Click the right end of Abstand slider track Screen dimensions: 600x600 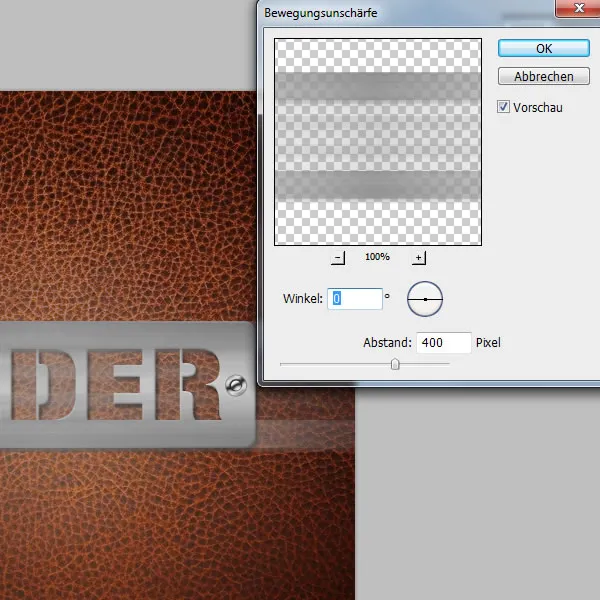pyautogui.click(x=448, y=365)
